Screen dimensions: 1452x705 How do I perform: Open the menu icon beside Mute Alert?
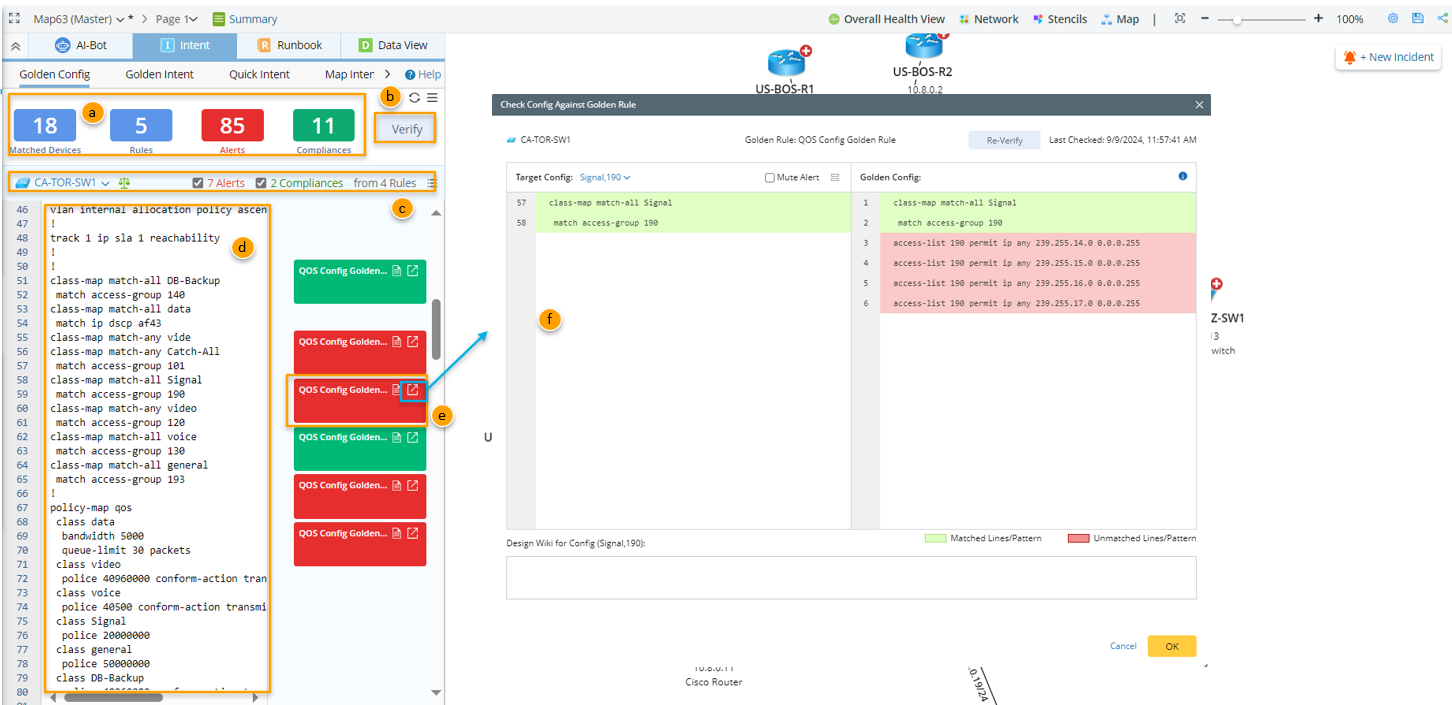834,177
